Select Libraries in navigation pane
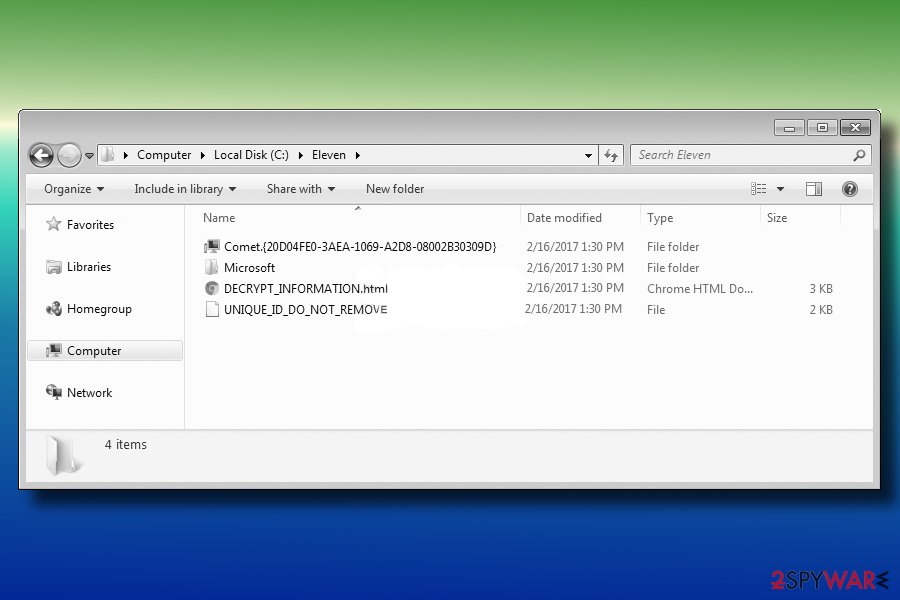 tap(89, 267)
